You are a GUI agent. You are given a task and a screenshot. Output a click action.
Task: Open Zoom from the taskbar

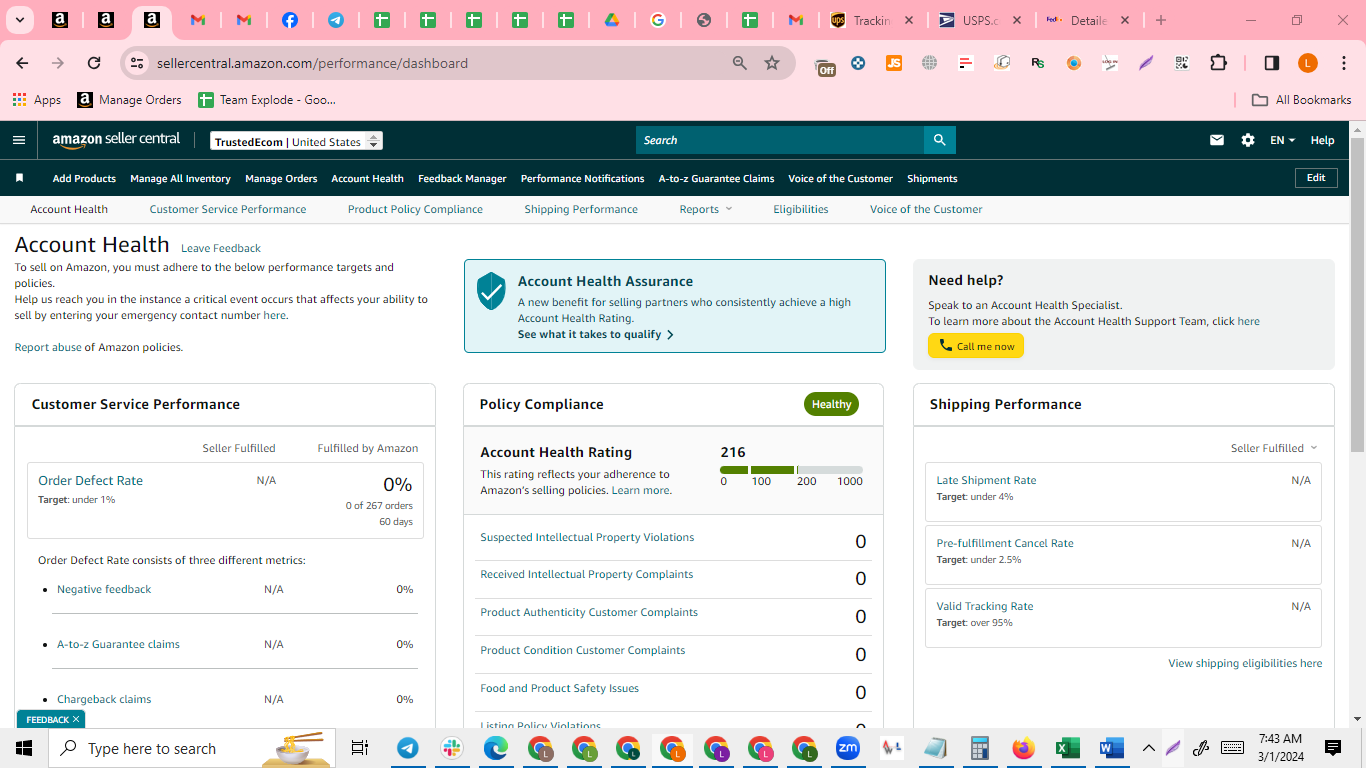[848, 748]
